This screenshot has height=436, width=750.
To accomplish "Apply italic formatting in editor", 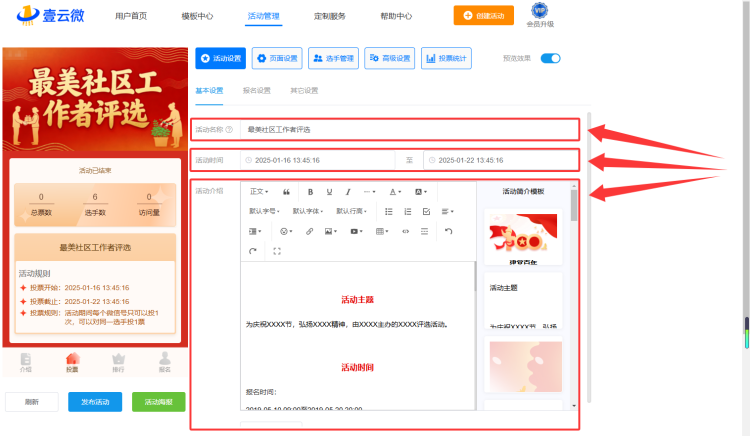I will (x=348, y=192).
